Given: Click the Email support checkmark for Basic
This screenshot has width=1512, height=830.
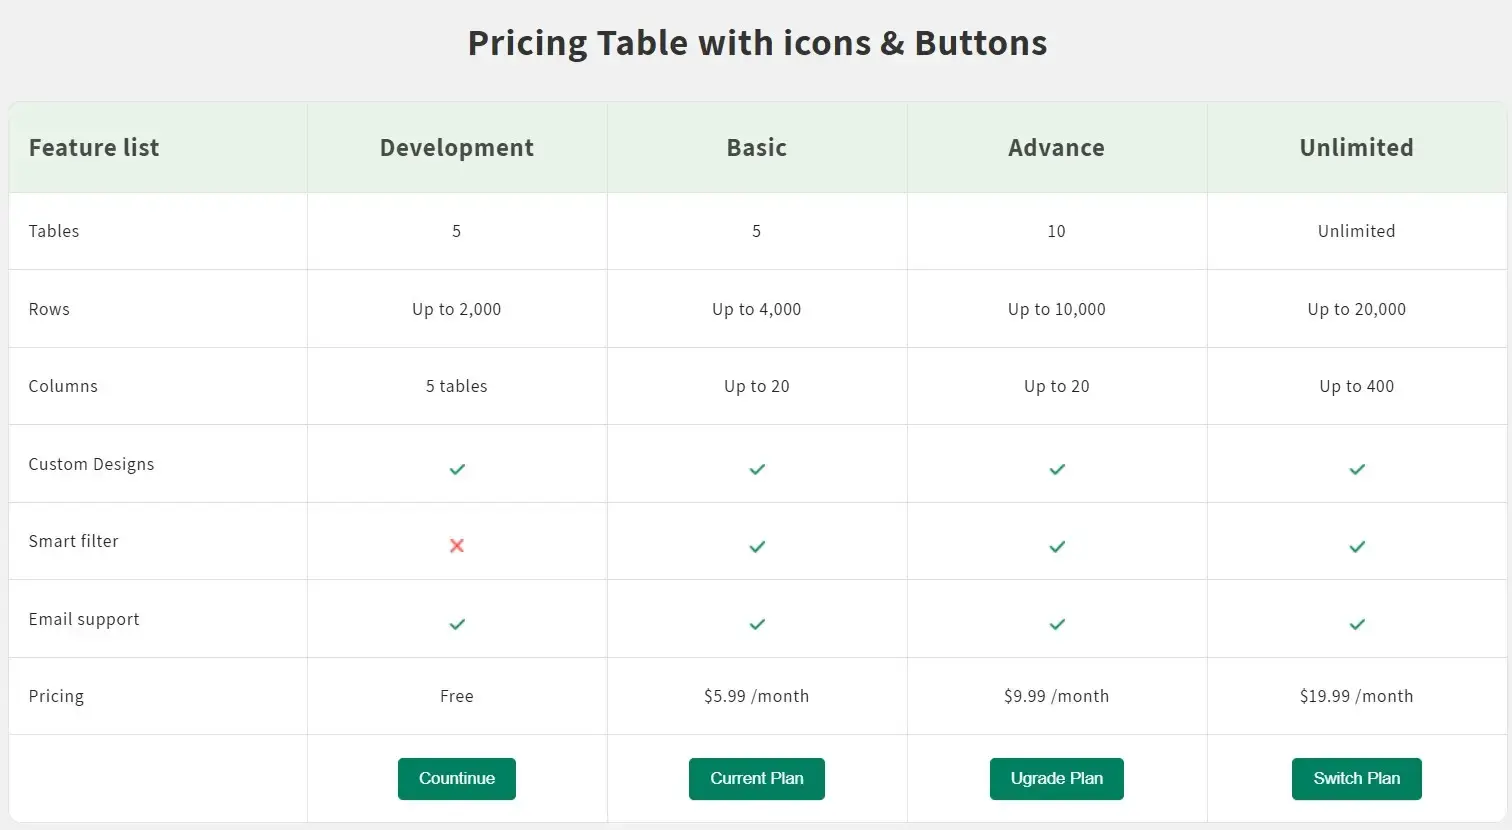Looking at the screenshot, I should [x=757, y=624].
